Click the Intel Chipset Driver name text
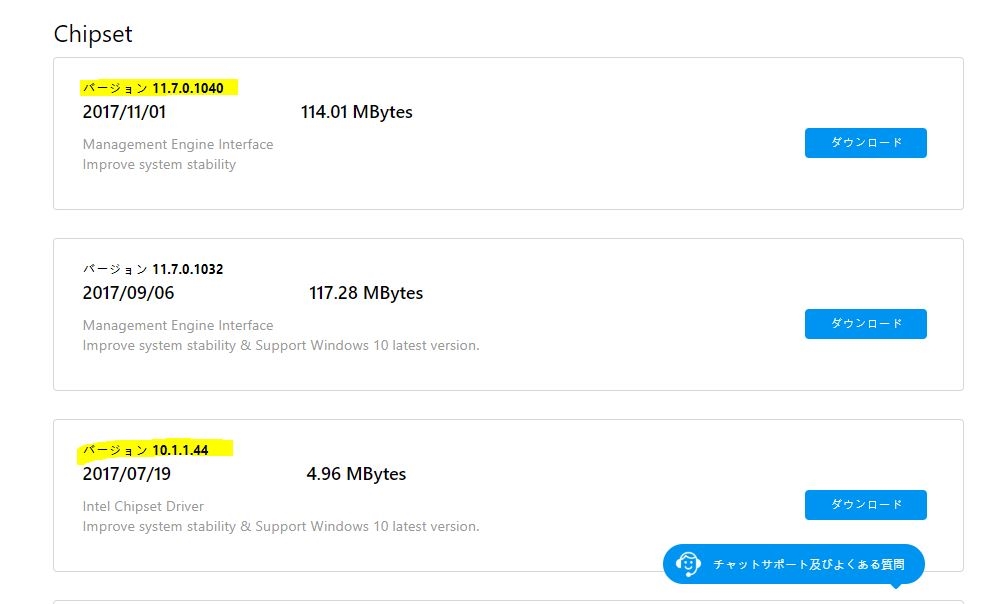The height and width of the screenshot is (604, 1003). 143,506
